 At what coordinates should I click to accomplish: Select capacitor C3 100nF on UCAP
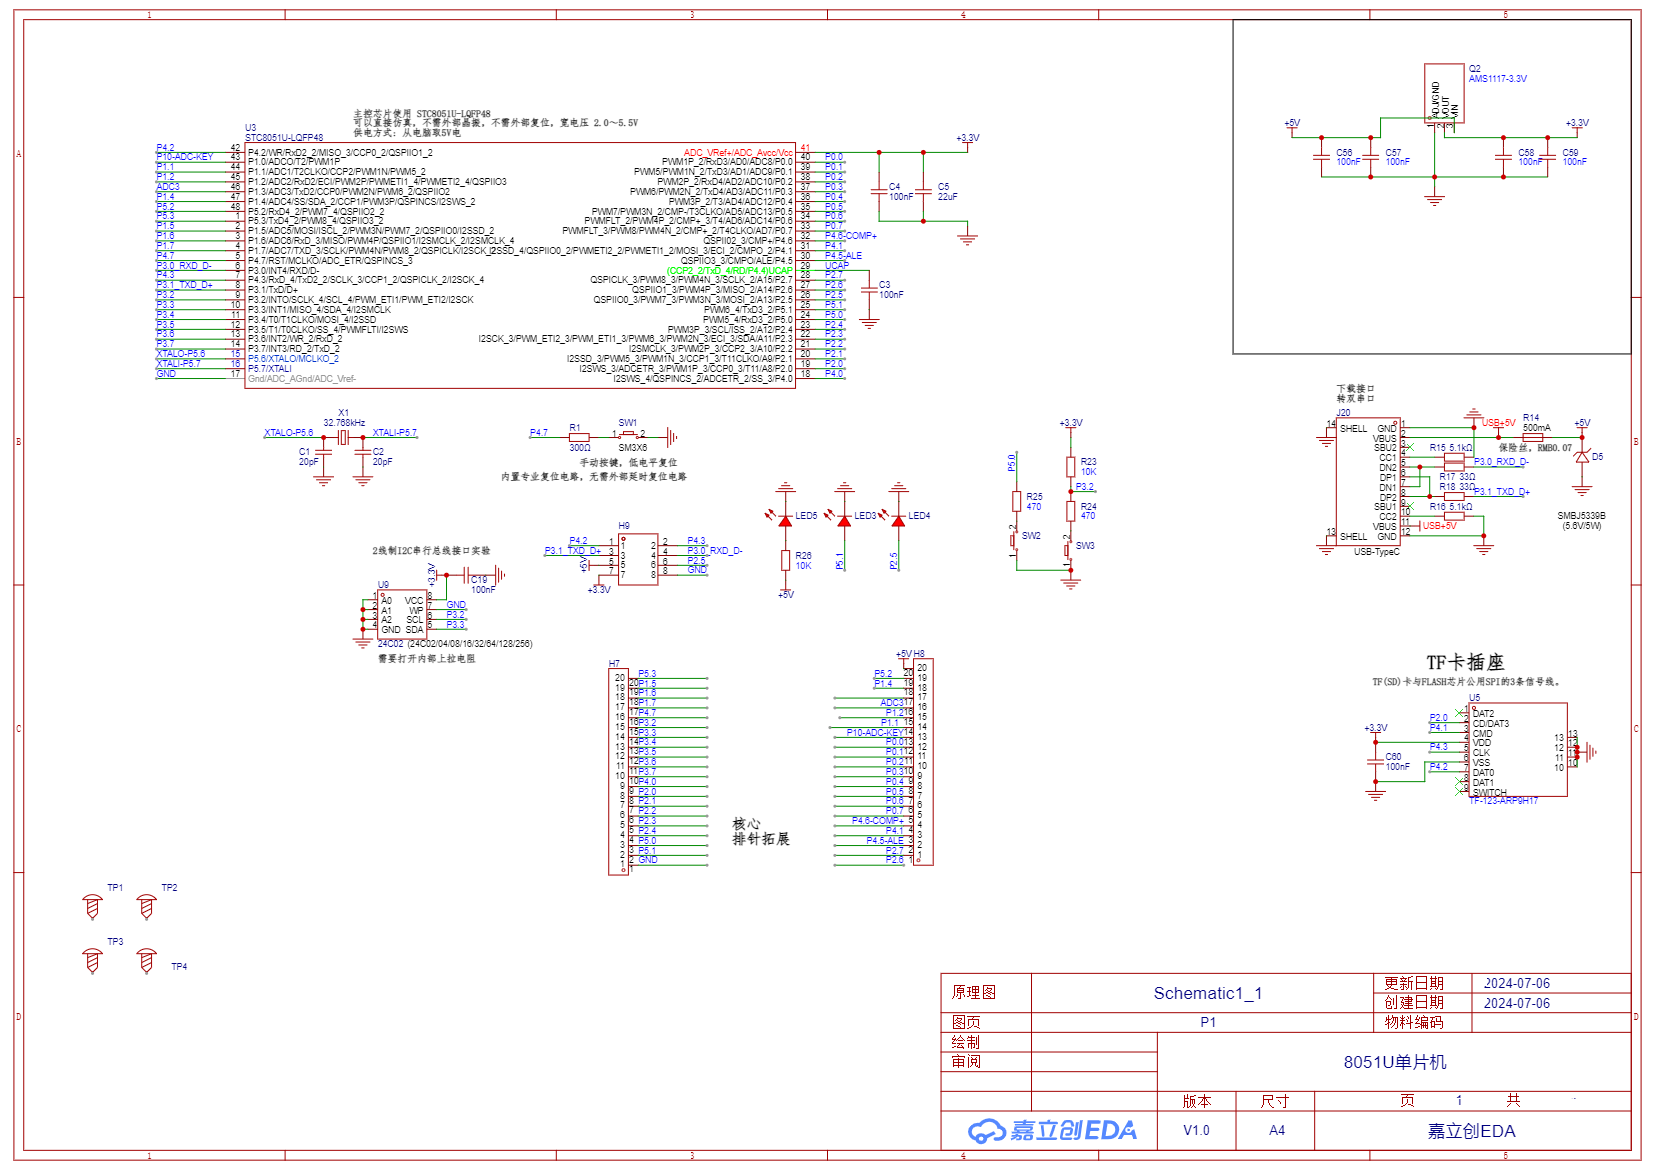[x=869, y=290]
